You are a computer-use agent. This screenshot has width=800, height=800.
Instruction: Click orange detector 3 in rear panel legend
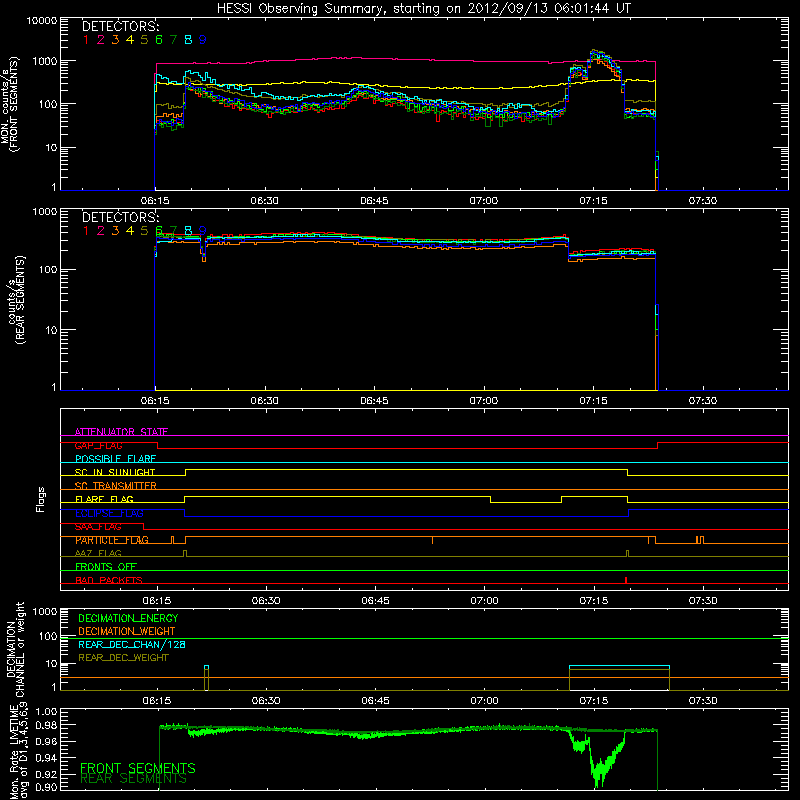[x=115, y=231]
